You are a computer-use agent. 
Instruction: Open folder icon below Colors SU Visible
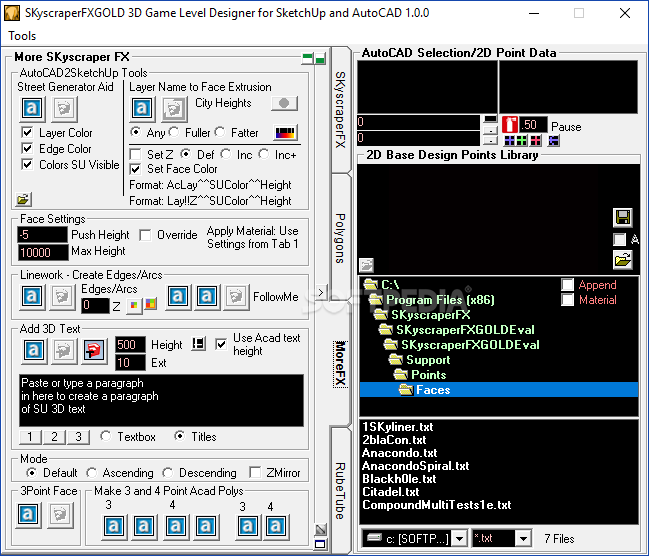point(23,199)
